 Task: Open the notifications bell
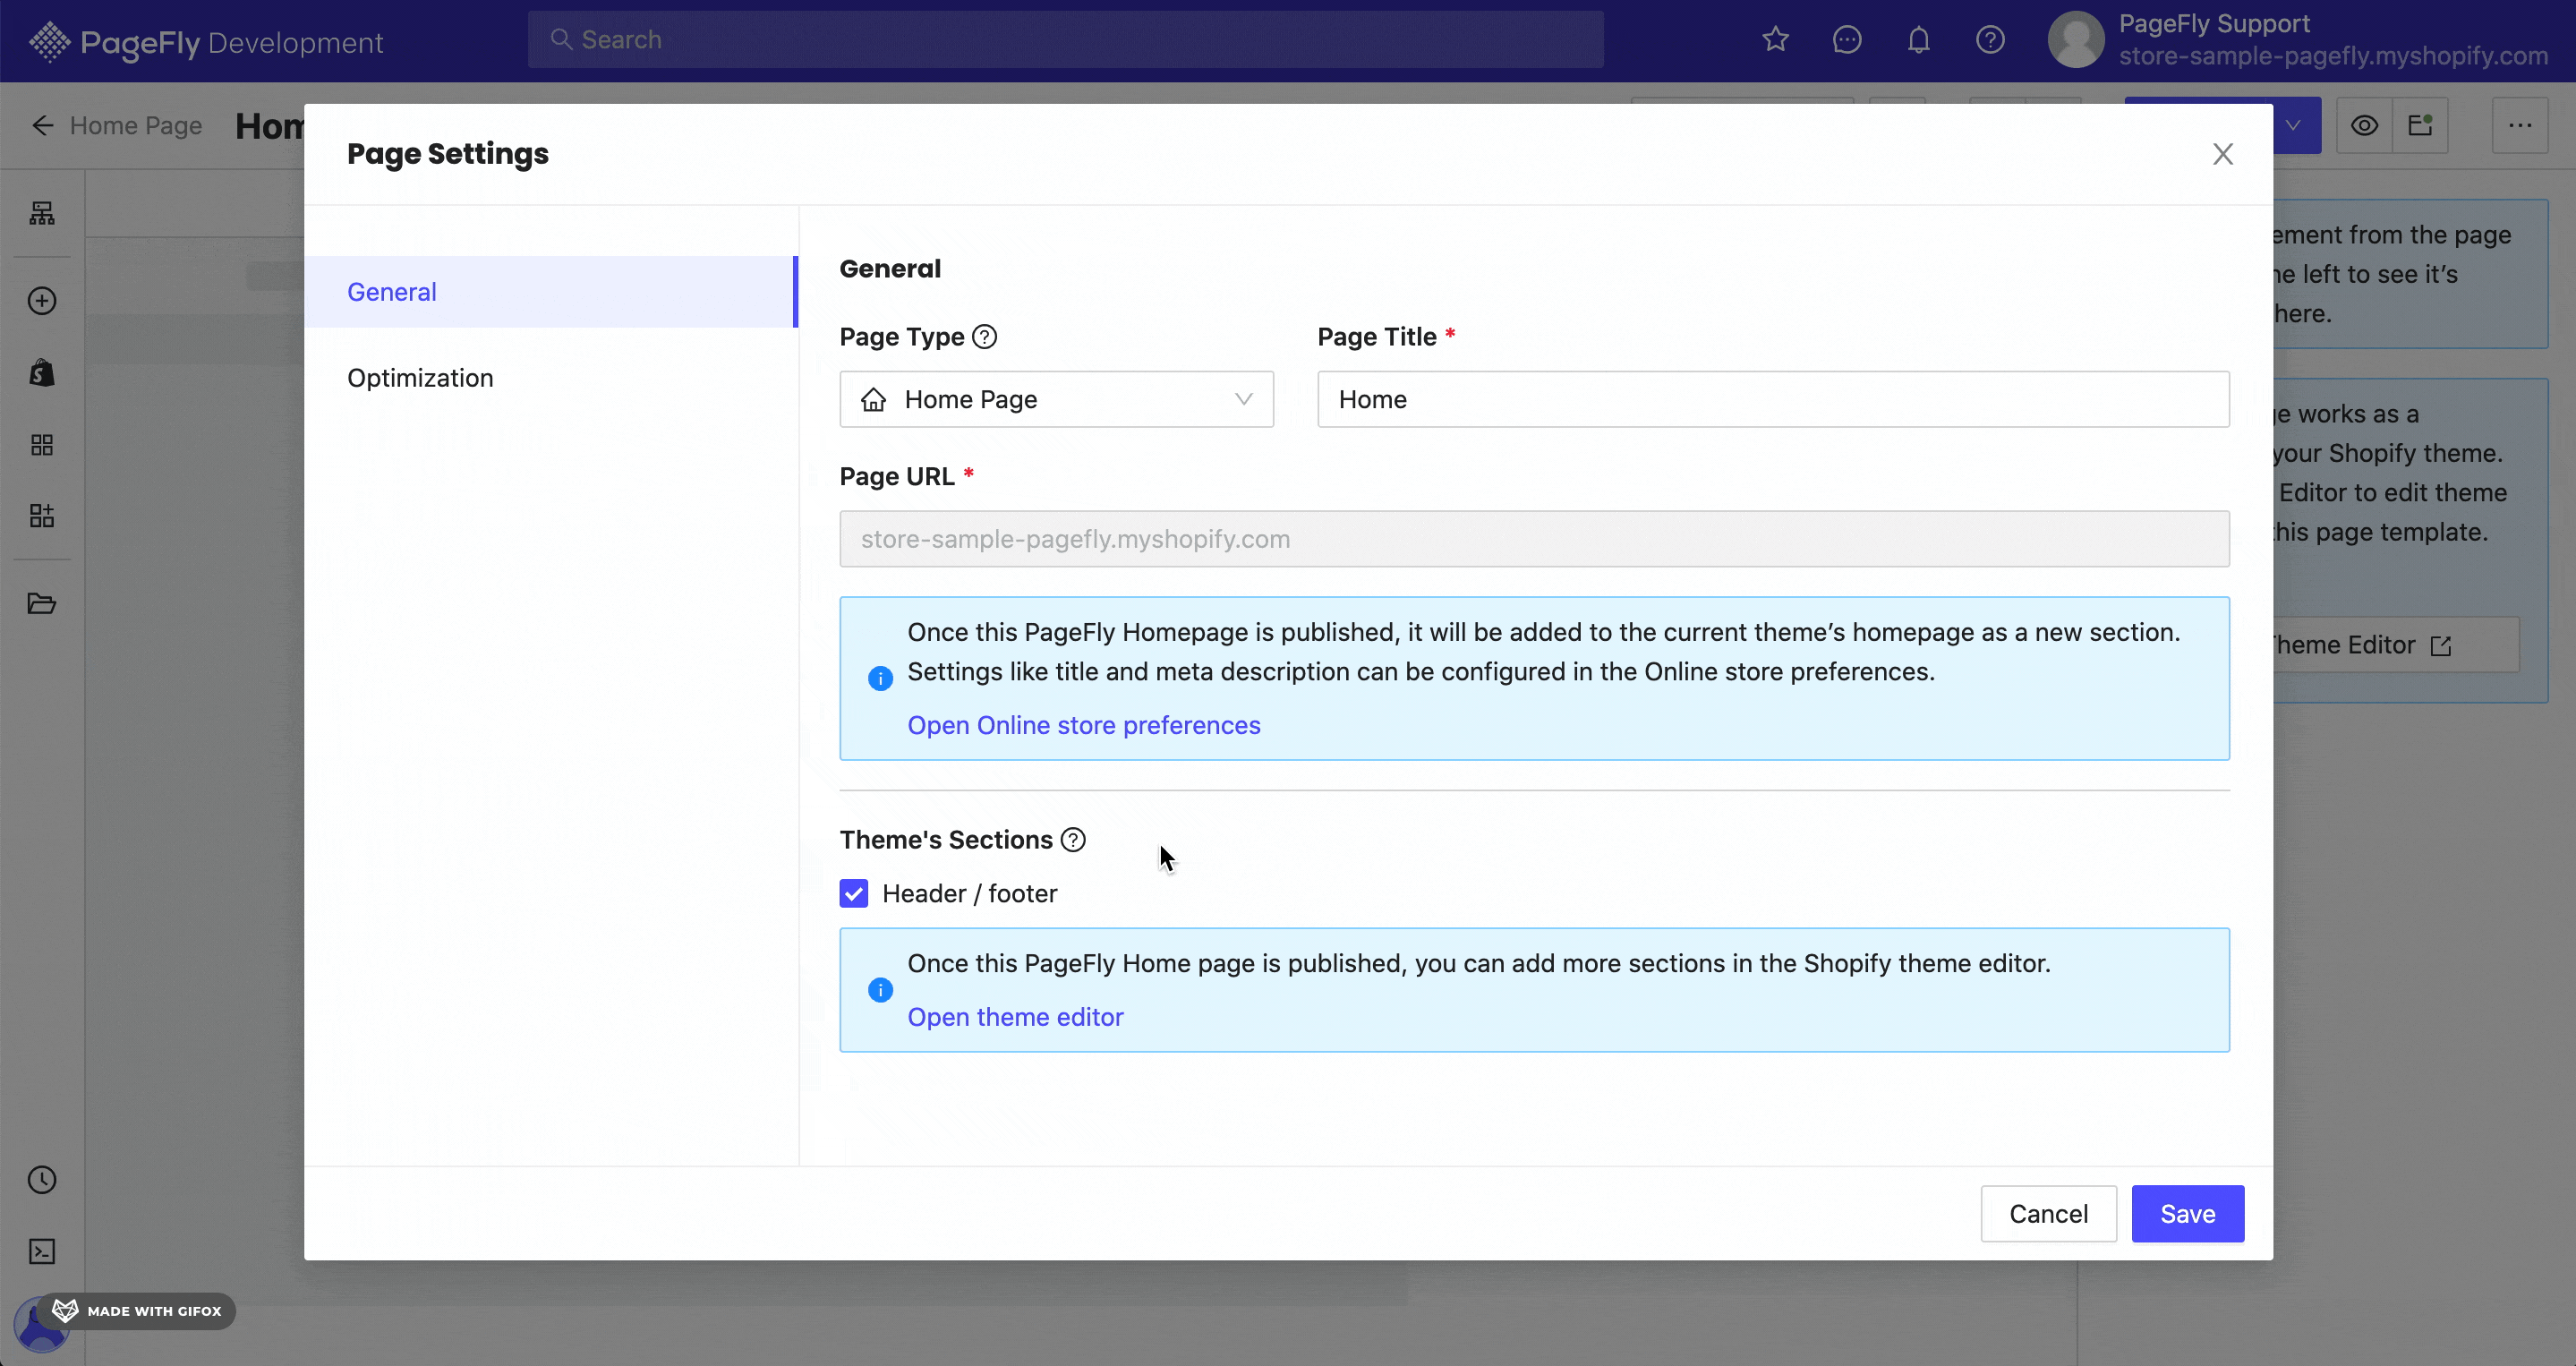coord(1918,40)
